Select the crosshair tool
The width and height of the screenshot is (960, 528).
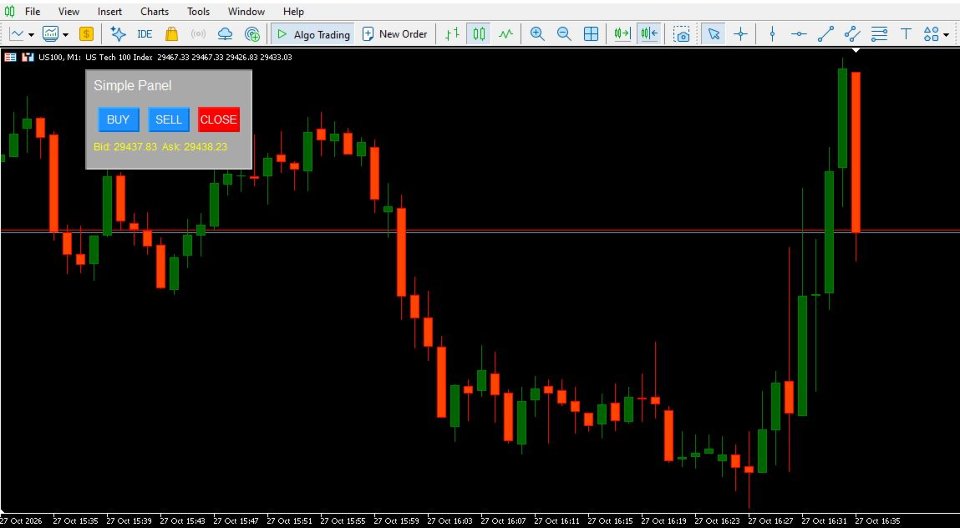coord(740,34)
